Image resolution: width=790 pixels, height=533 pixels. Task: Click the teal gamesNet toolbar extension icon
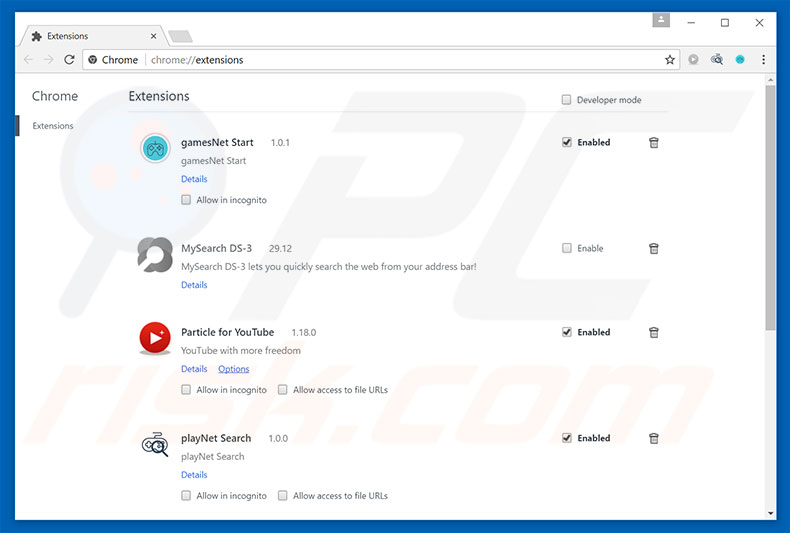tap(740, 59)
